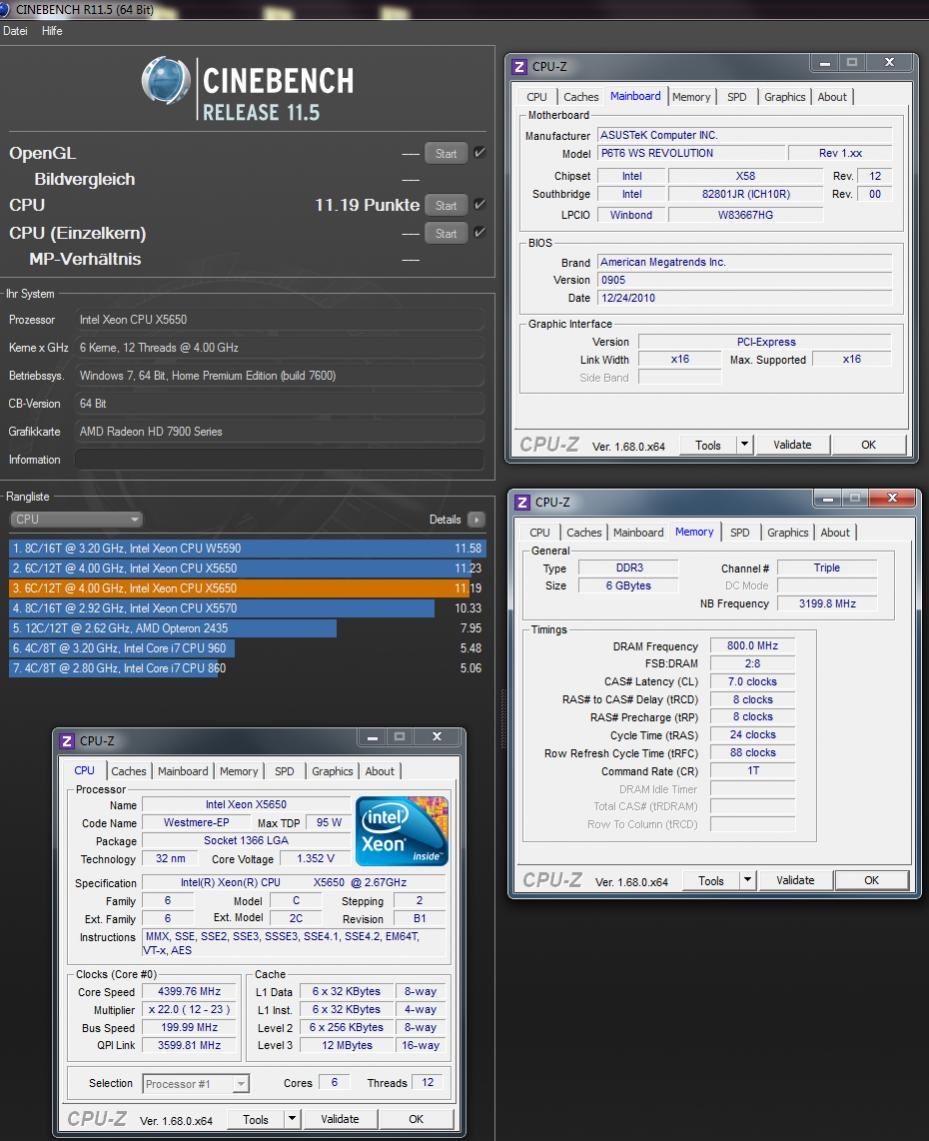Click the P6T6 WS REVOLUTION model field
Image resolution: width=929 pixels, height=1141 pixels.
point(691,154)
